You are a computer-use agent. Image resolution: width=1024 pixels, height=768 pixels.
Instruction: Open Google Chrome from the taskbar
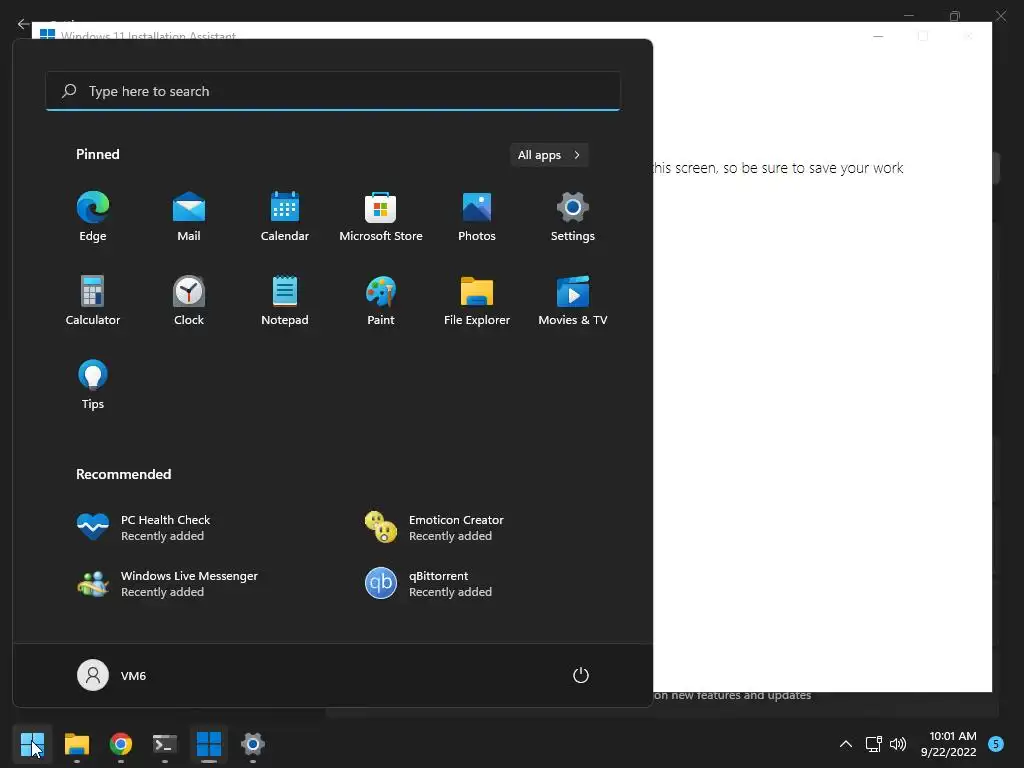click(121, 744)
